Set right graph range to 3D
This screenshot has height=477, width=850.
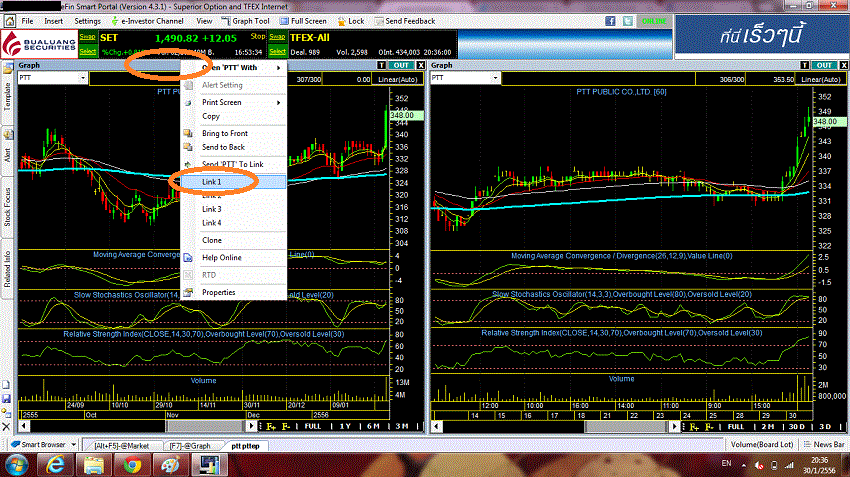click(825, 427)
